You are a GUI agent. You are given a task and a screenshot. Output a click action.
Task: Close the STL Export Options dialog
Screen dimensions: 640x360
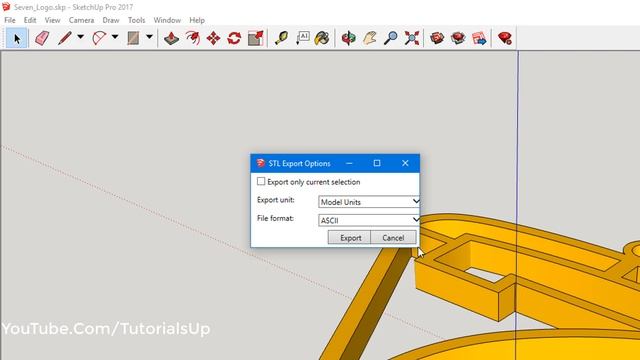pos(405,163)
